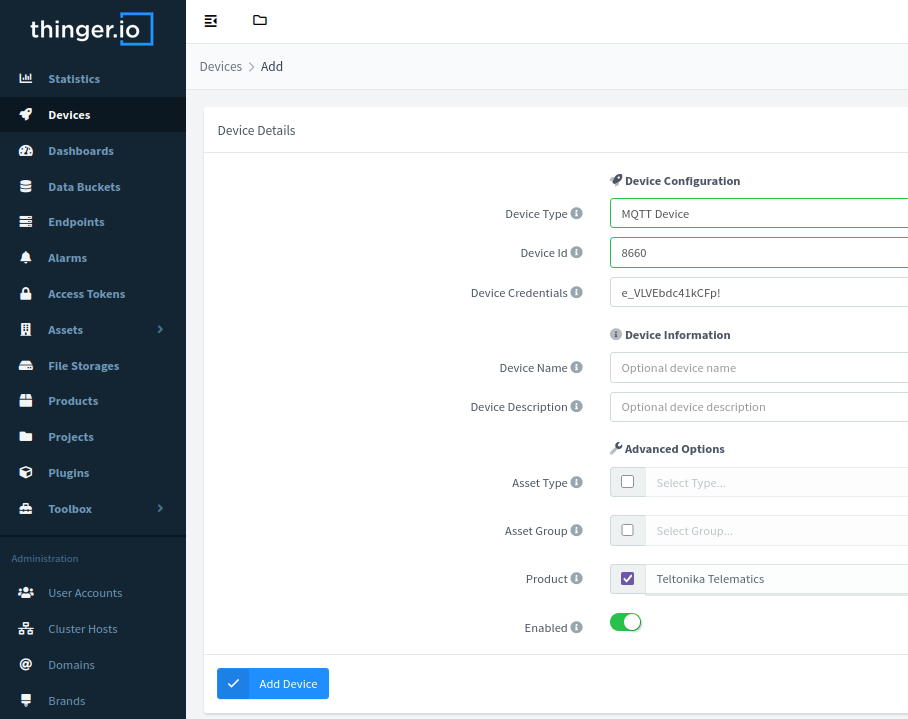
Task: Turn off the Enabled toggle switch
Action: (625, 622)
